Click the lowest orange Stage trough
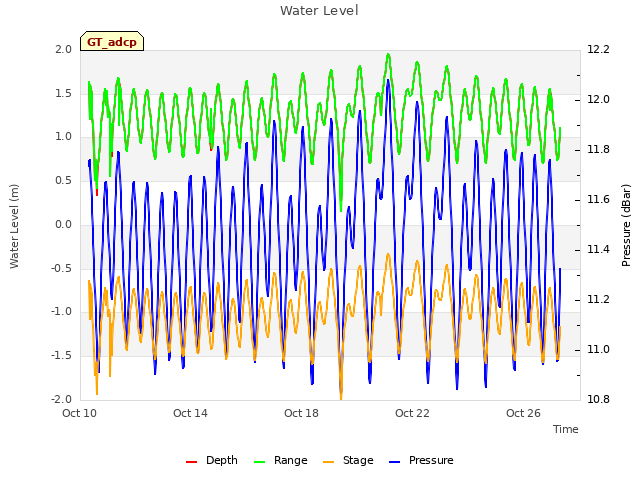 point(341,397)
